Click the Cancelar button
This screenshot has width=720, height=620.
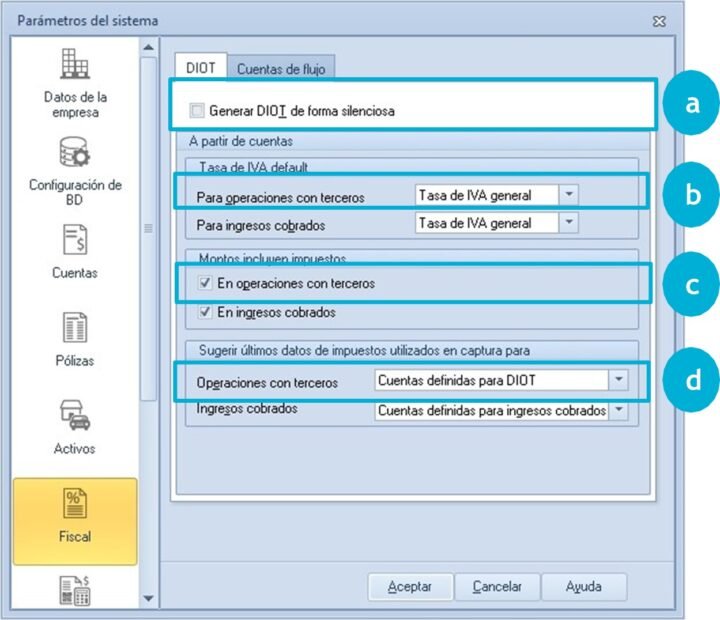tap(497, 586)
